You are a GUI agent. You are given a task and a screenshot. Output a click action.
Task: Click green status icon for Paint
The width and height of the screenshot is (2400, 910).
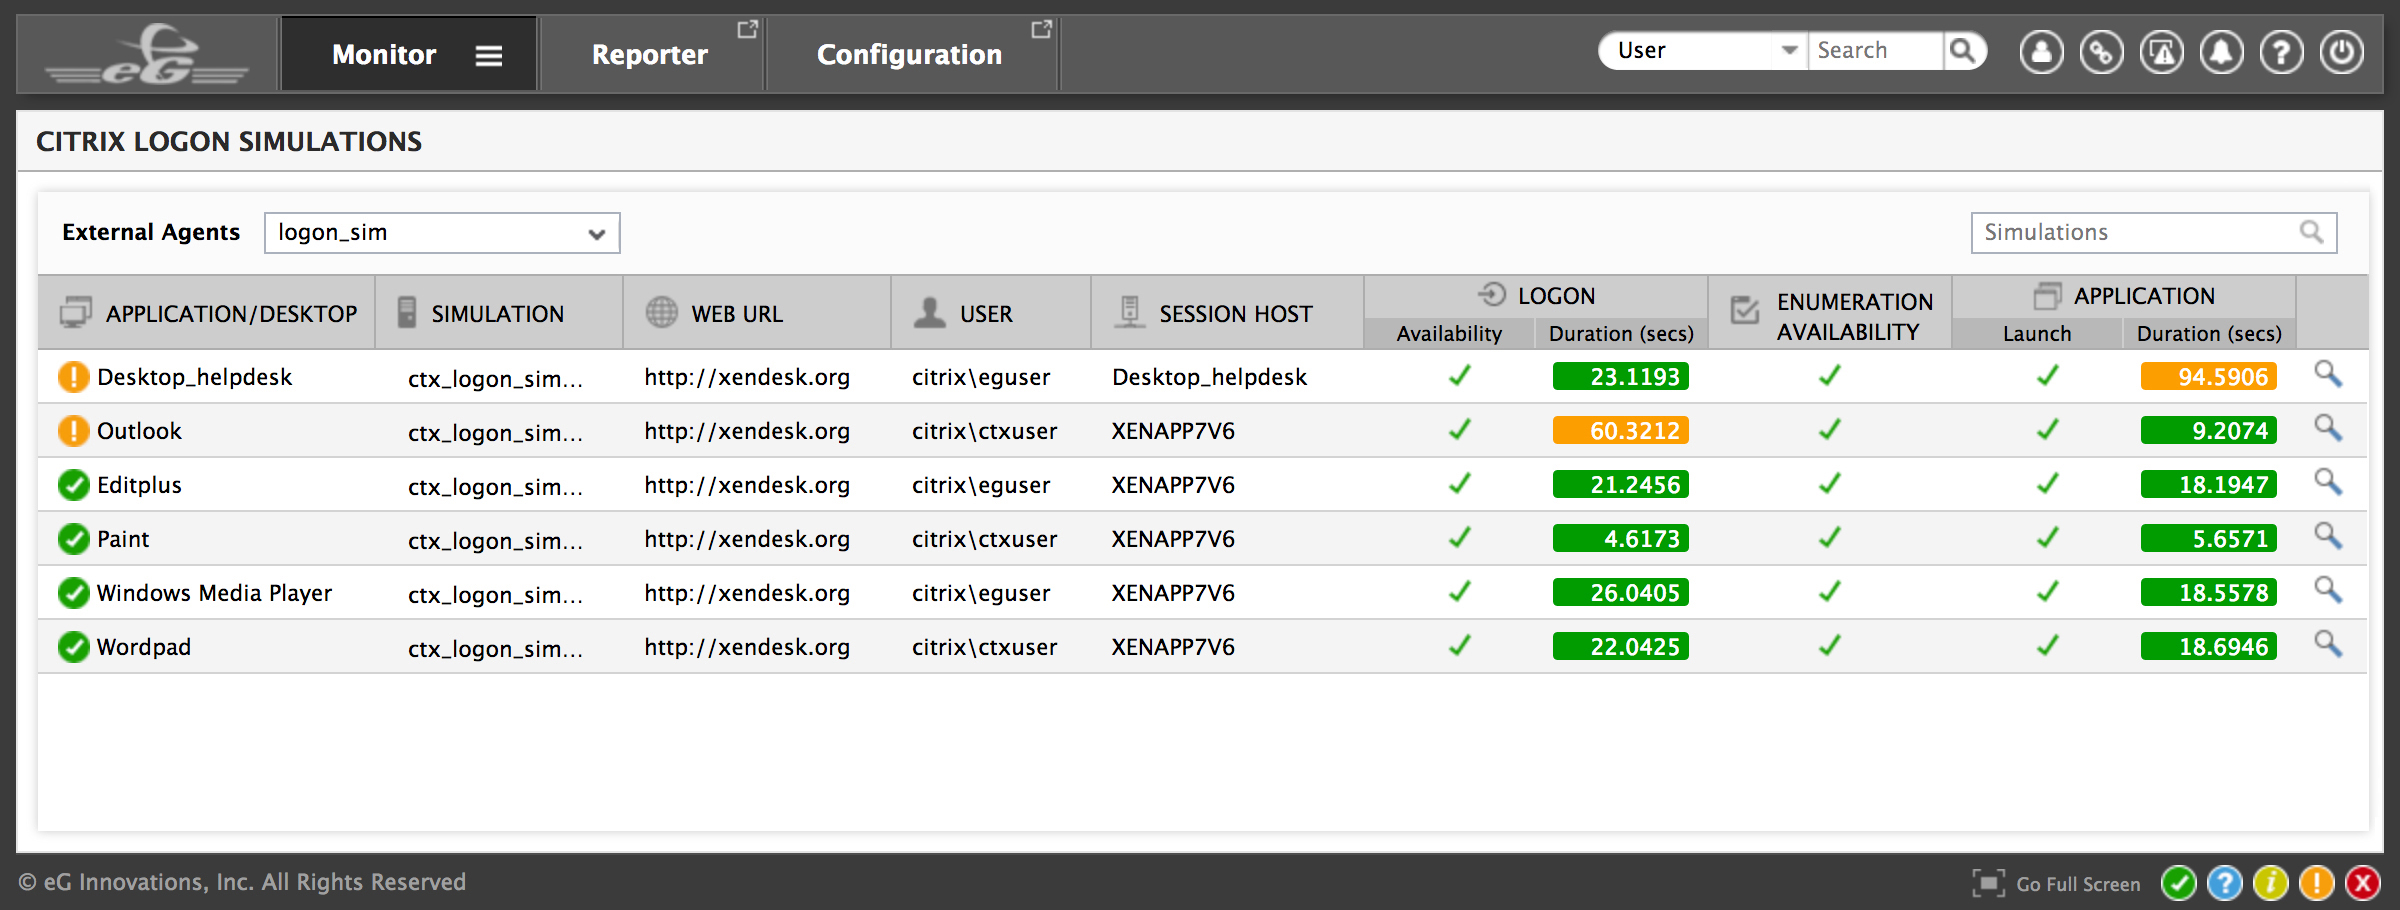click(x=73, y=539)
